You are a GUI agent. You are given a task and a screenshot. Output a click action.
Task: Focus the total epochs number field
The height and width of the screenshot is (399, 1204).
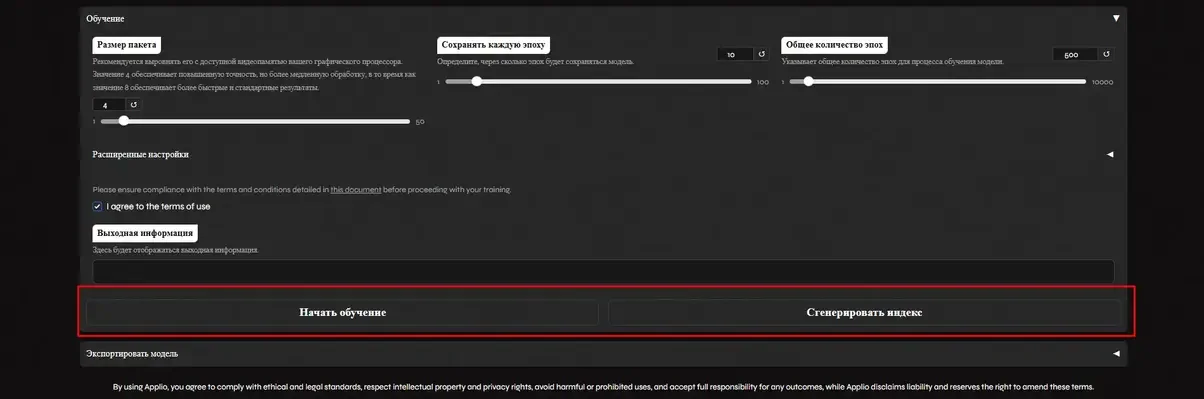coord(1076,54)
